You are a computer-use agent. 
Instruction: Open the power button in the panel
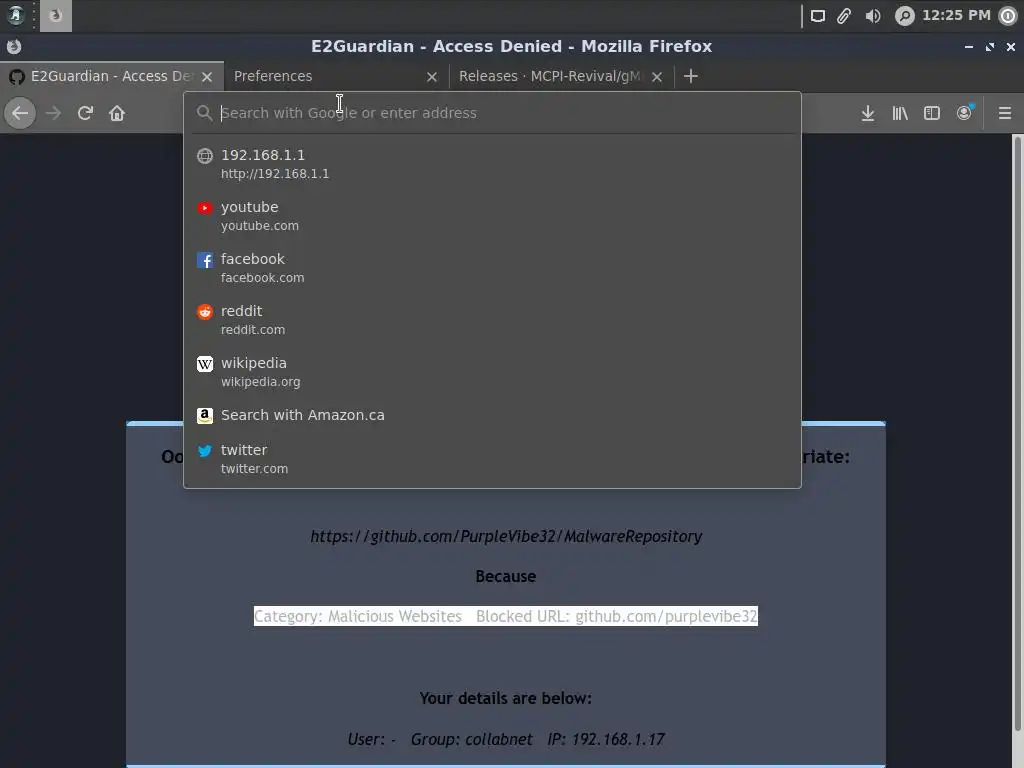pyautogui.click(x=1009, y=16)
